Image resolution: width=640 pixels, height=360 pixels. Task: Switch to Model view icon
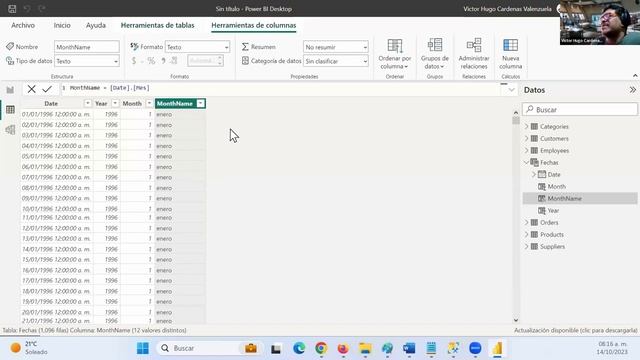pyautogui.click(x=10, y=130)
